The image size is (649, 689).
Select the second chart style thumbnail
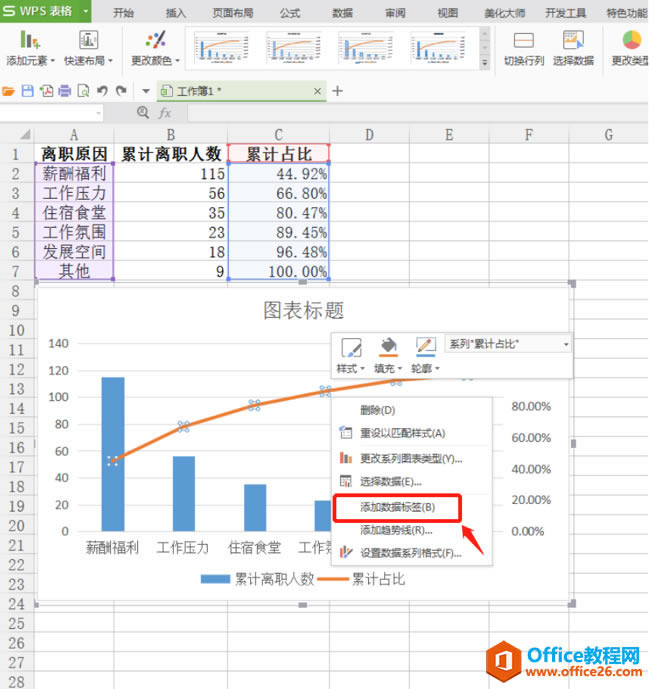point(293,47)
